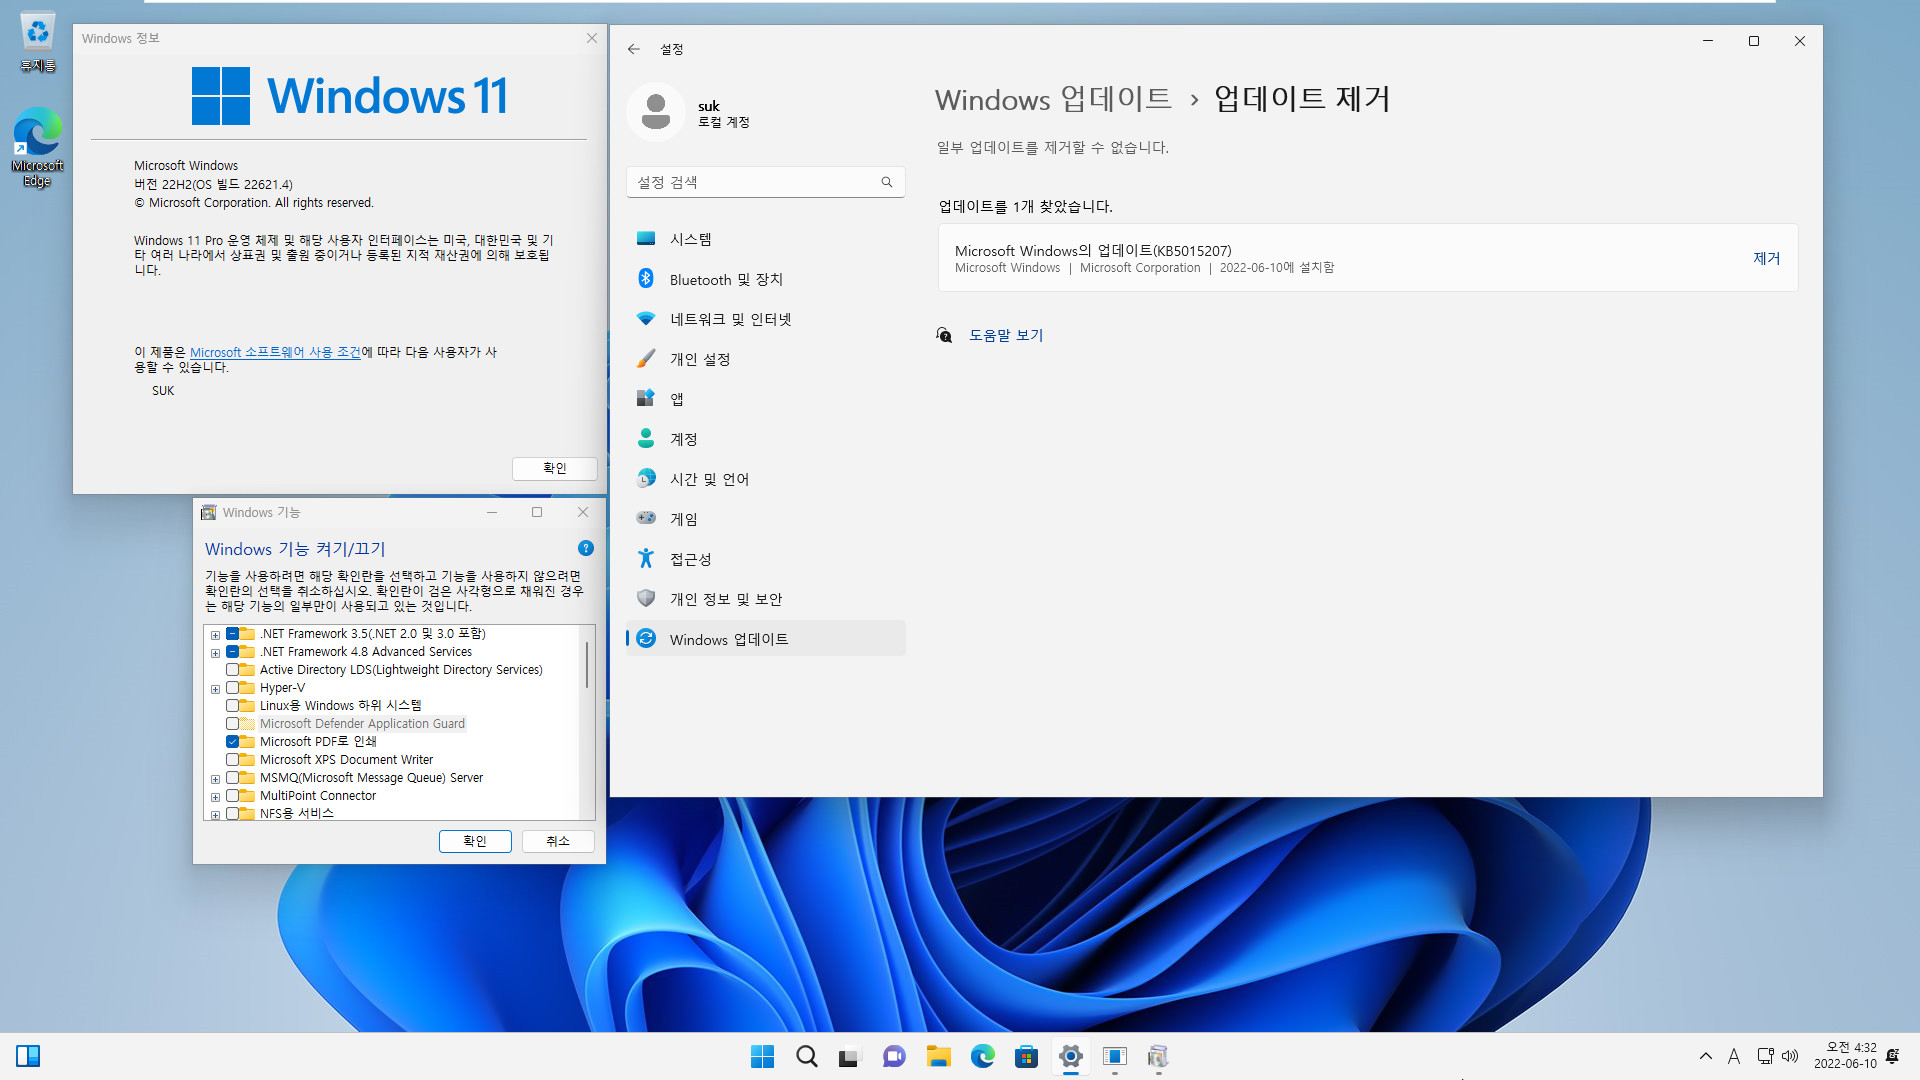Expand the MSMQ Server tree node
Image resolution: width=1920 pixels, height=1080 pixels.
pos(215,779)
